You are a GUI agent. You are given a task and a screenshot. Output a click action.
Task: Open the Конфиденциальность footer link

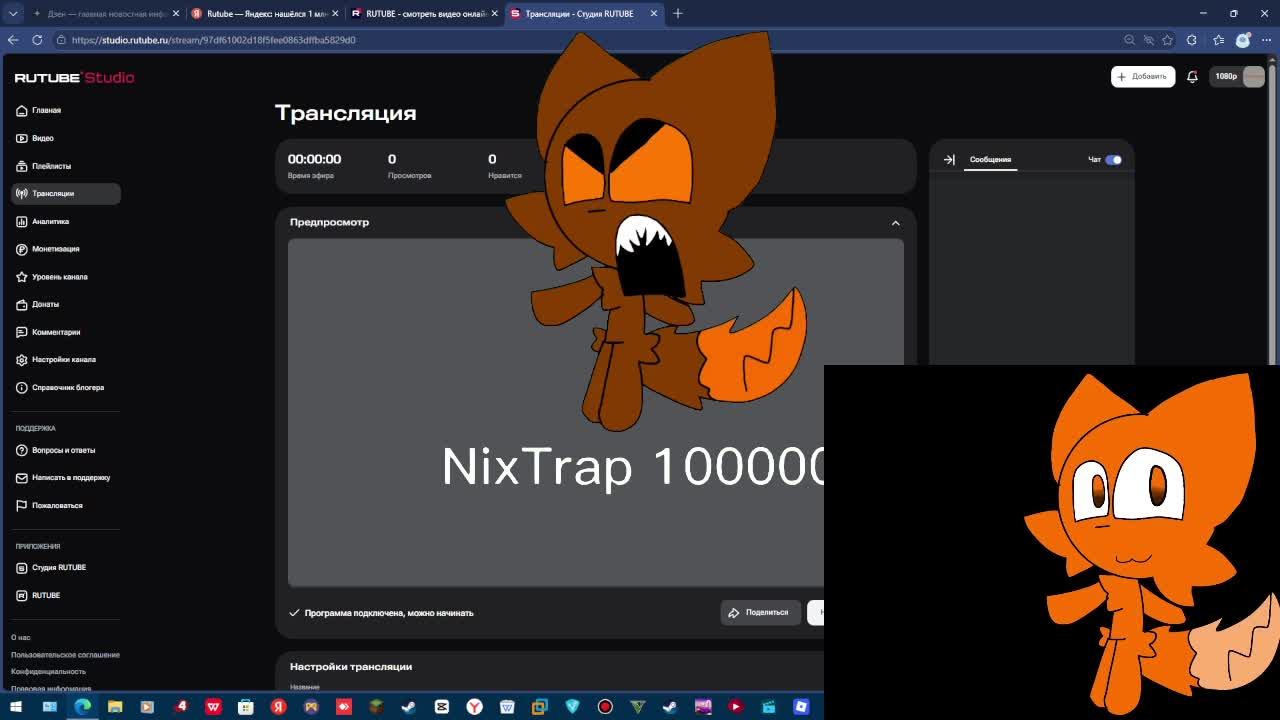point(48,672)
